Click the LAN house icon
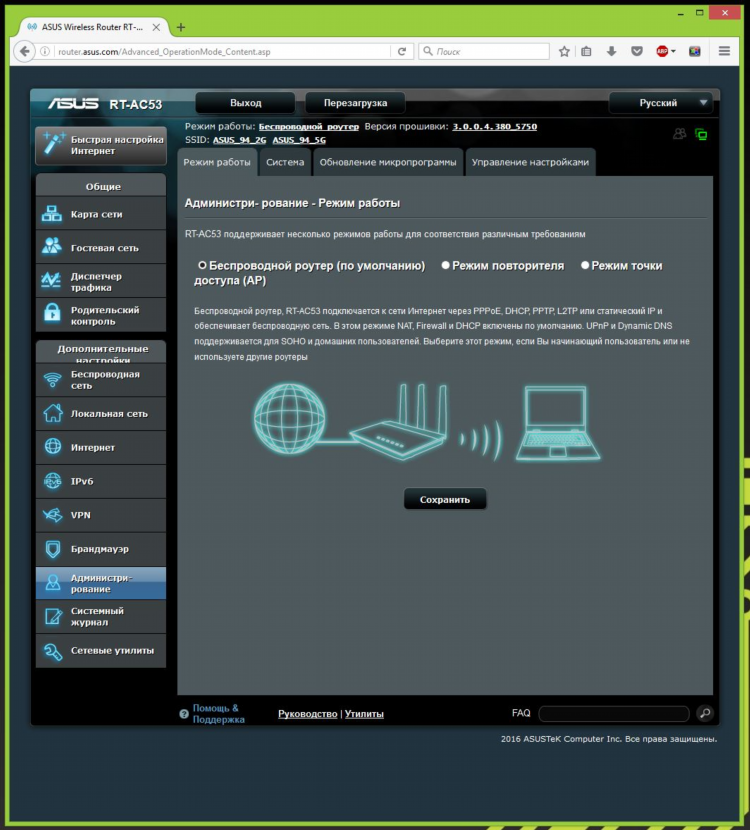 [x=52, y=413]
